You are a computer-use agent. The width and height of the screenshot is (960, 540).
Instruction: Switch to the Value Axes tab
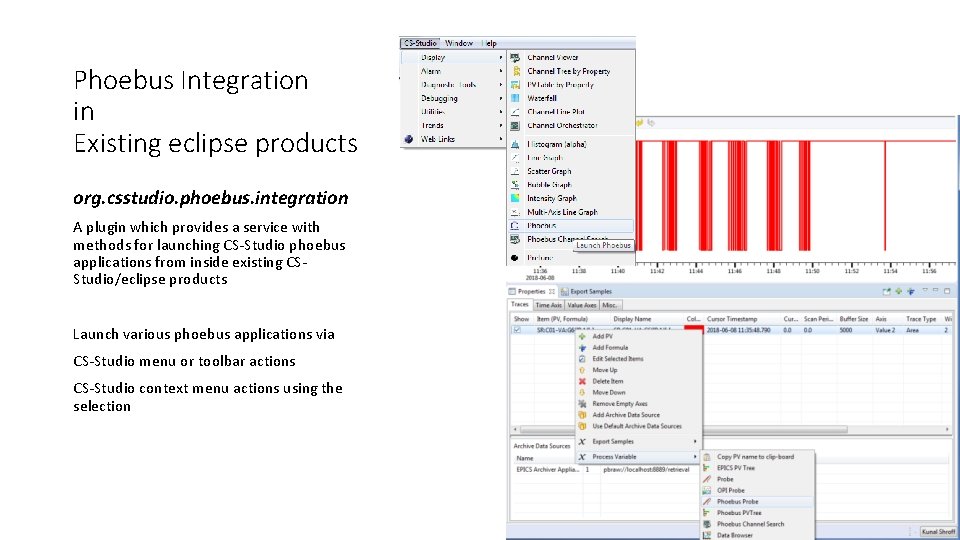(x=582, y=305)
